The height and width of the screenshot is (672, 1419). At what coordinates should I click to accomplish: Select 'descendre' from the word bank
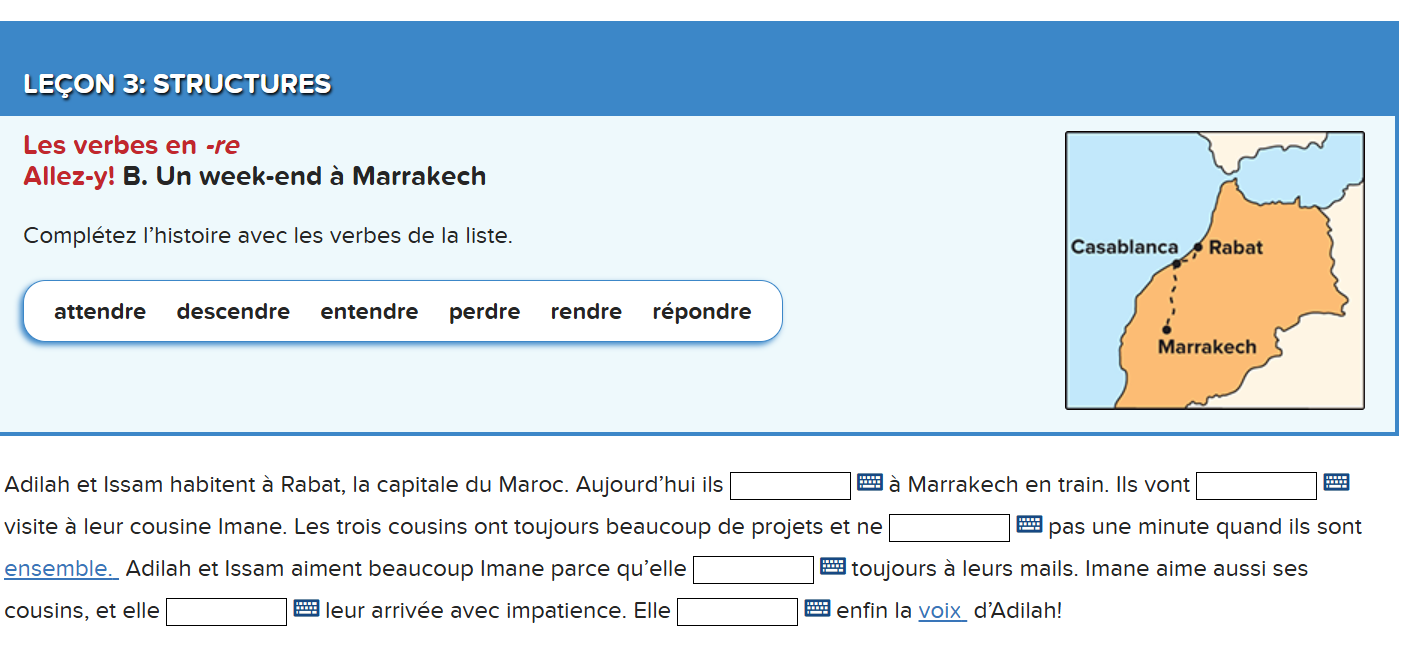(x=233, y=311)
